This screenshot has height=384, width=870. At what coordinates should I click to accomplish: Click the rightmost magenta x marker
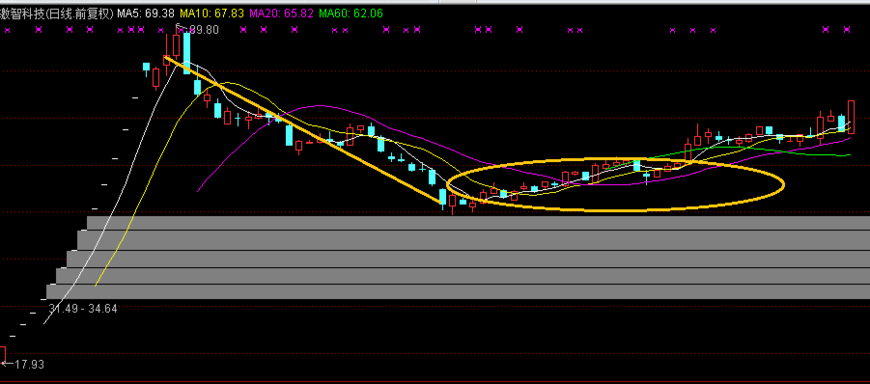[847, 30]
